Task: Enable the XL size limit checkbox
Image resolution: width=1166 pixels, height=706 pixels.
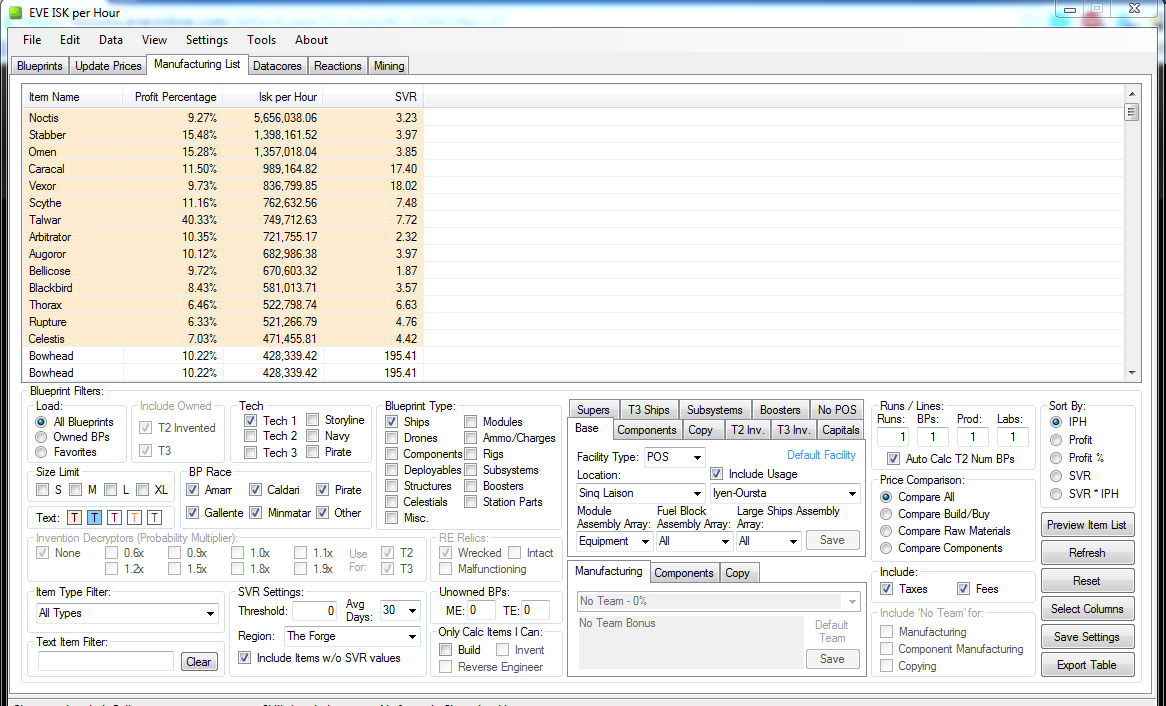Action: 143,490
